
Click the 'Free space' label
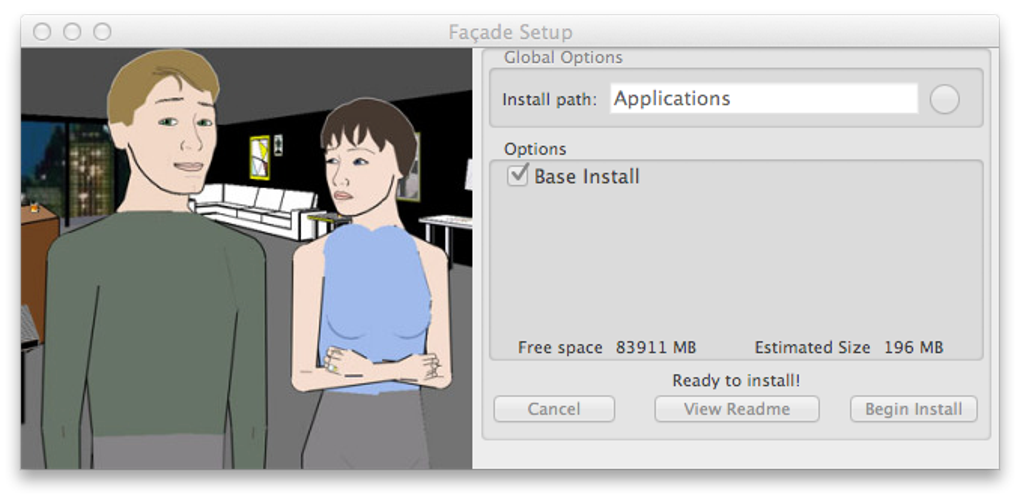coord(560,348)
